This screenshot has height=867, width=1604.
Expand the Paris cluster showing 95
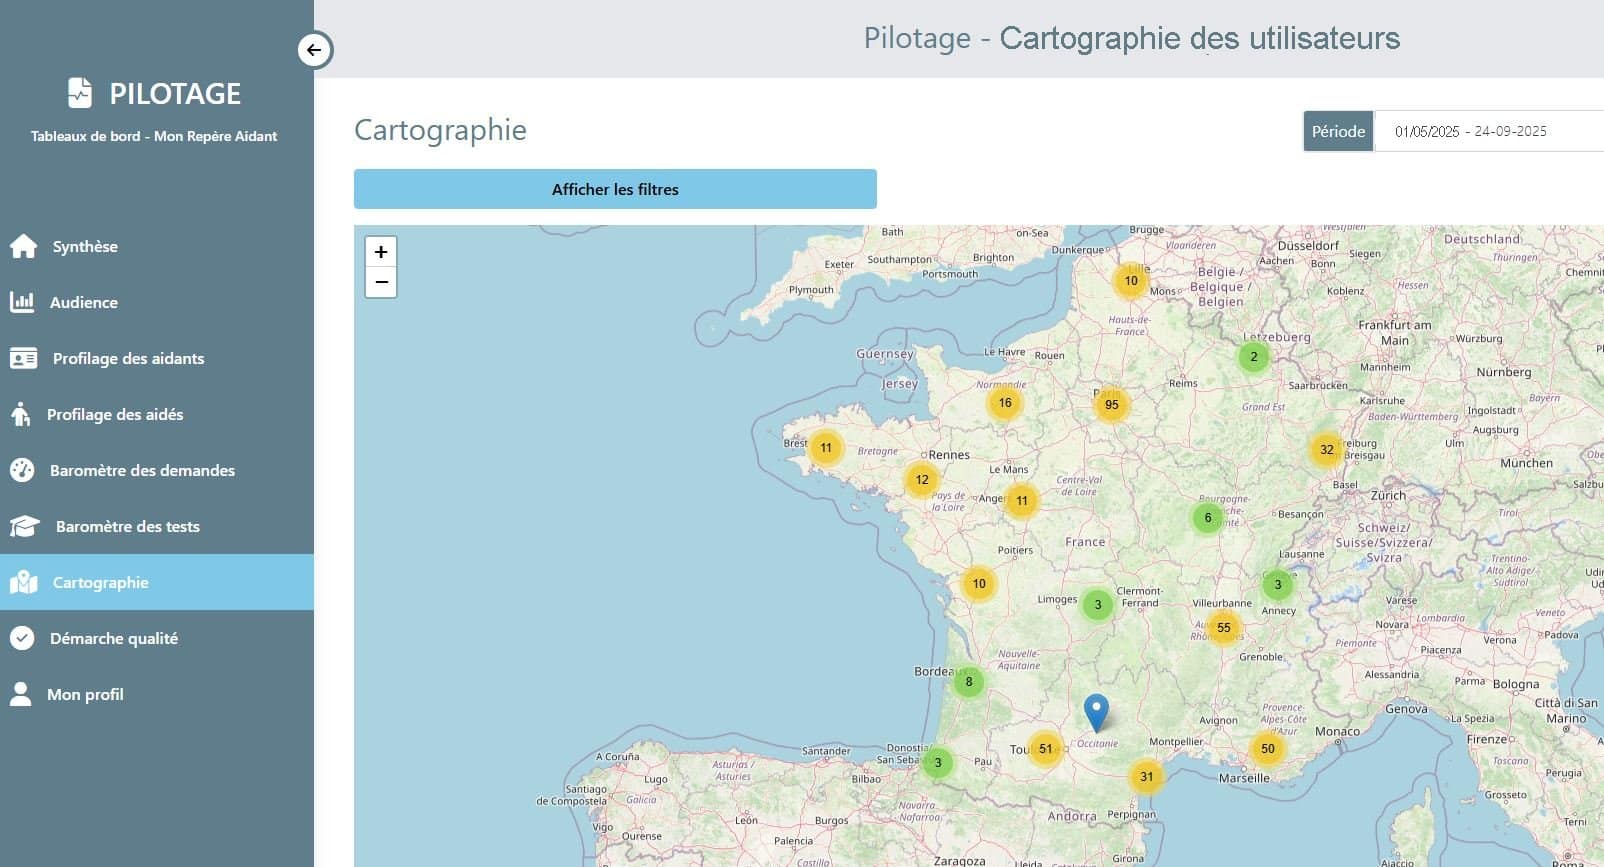[x=1111, y=405]
